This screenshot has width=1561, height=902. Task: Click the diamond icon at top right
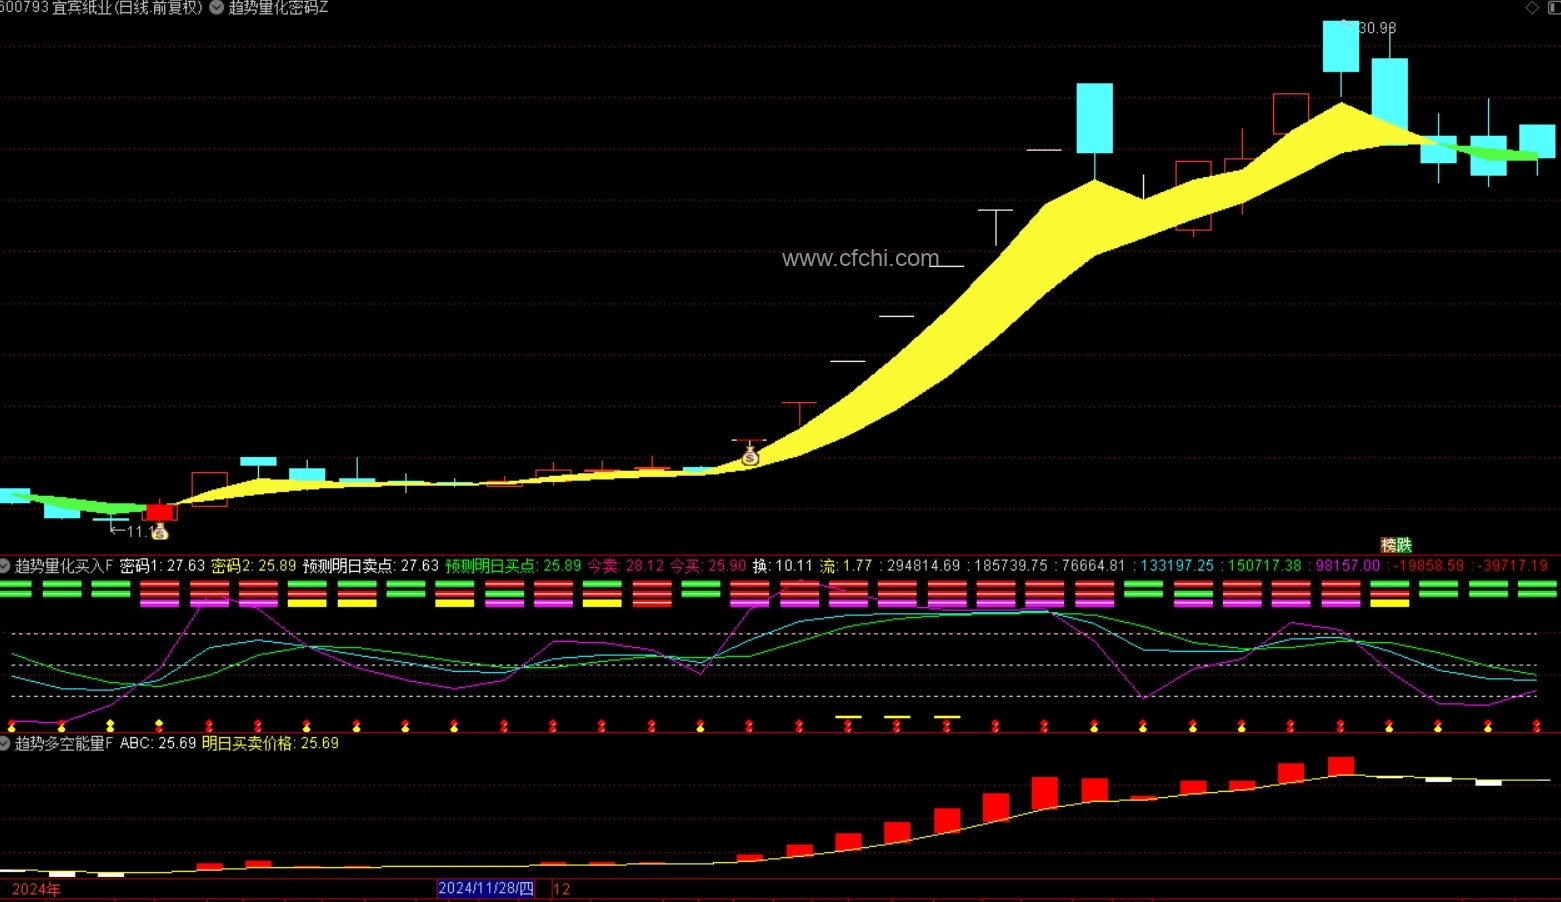coord(1532,8)
